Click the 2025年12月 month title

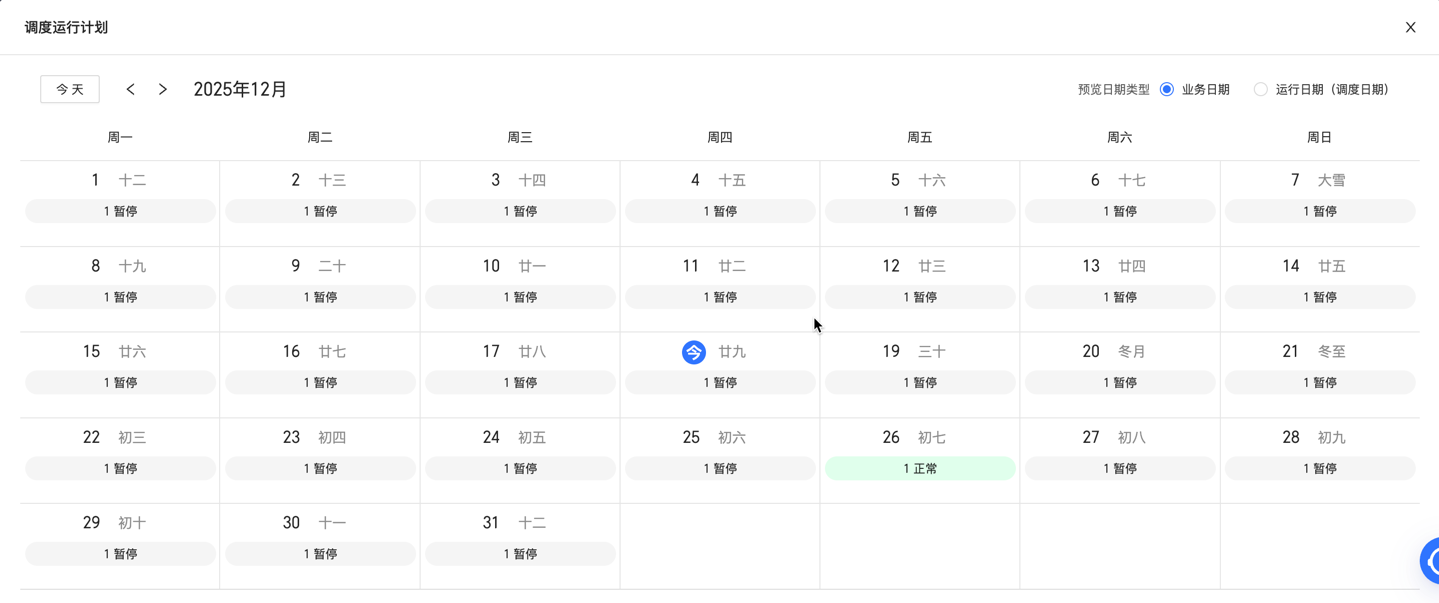point(240,89)
